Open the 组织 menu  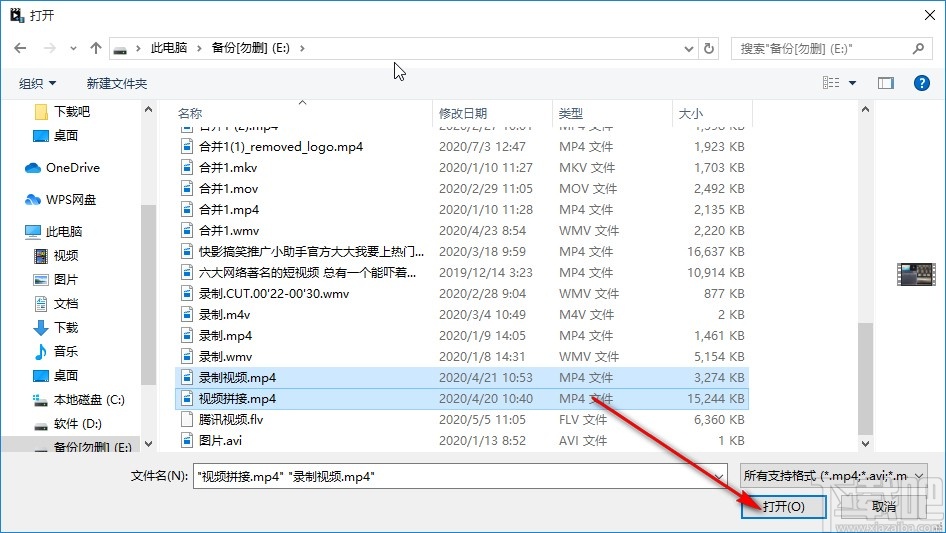37,83
